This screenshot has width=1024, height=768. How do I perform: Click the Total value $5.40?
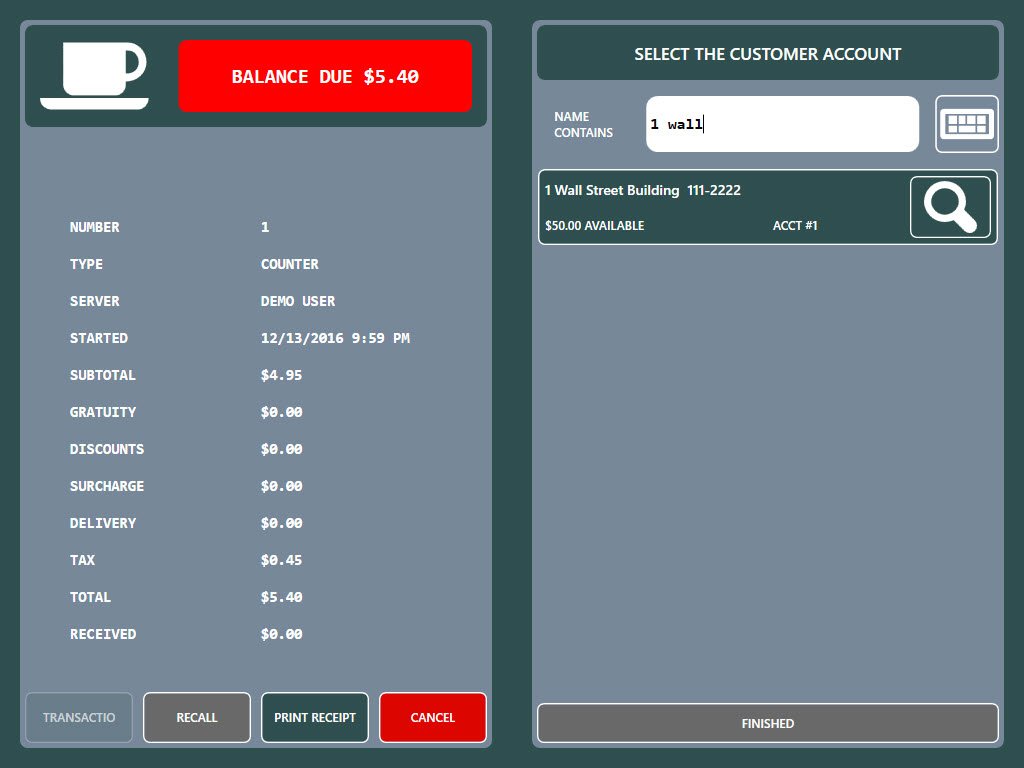(281, 597)
